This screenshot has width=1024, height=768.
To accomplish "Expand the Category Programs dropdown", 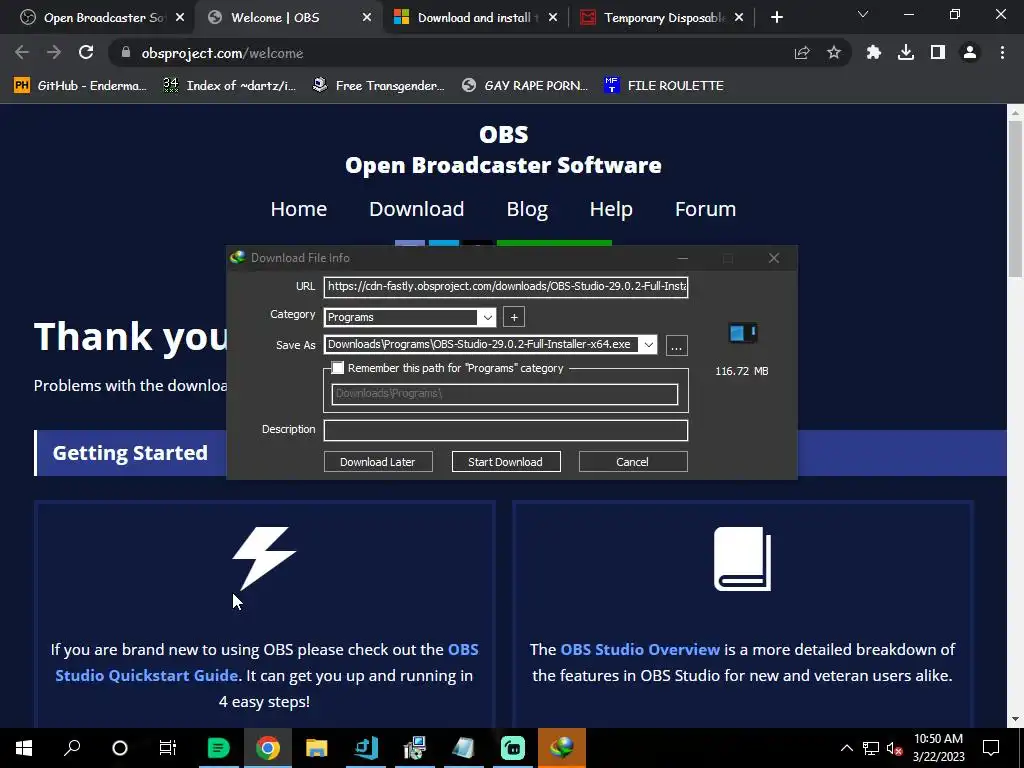I will pyautogui.click(x=487, y=317).
